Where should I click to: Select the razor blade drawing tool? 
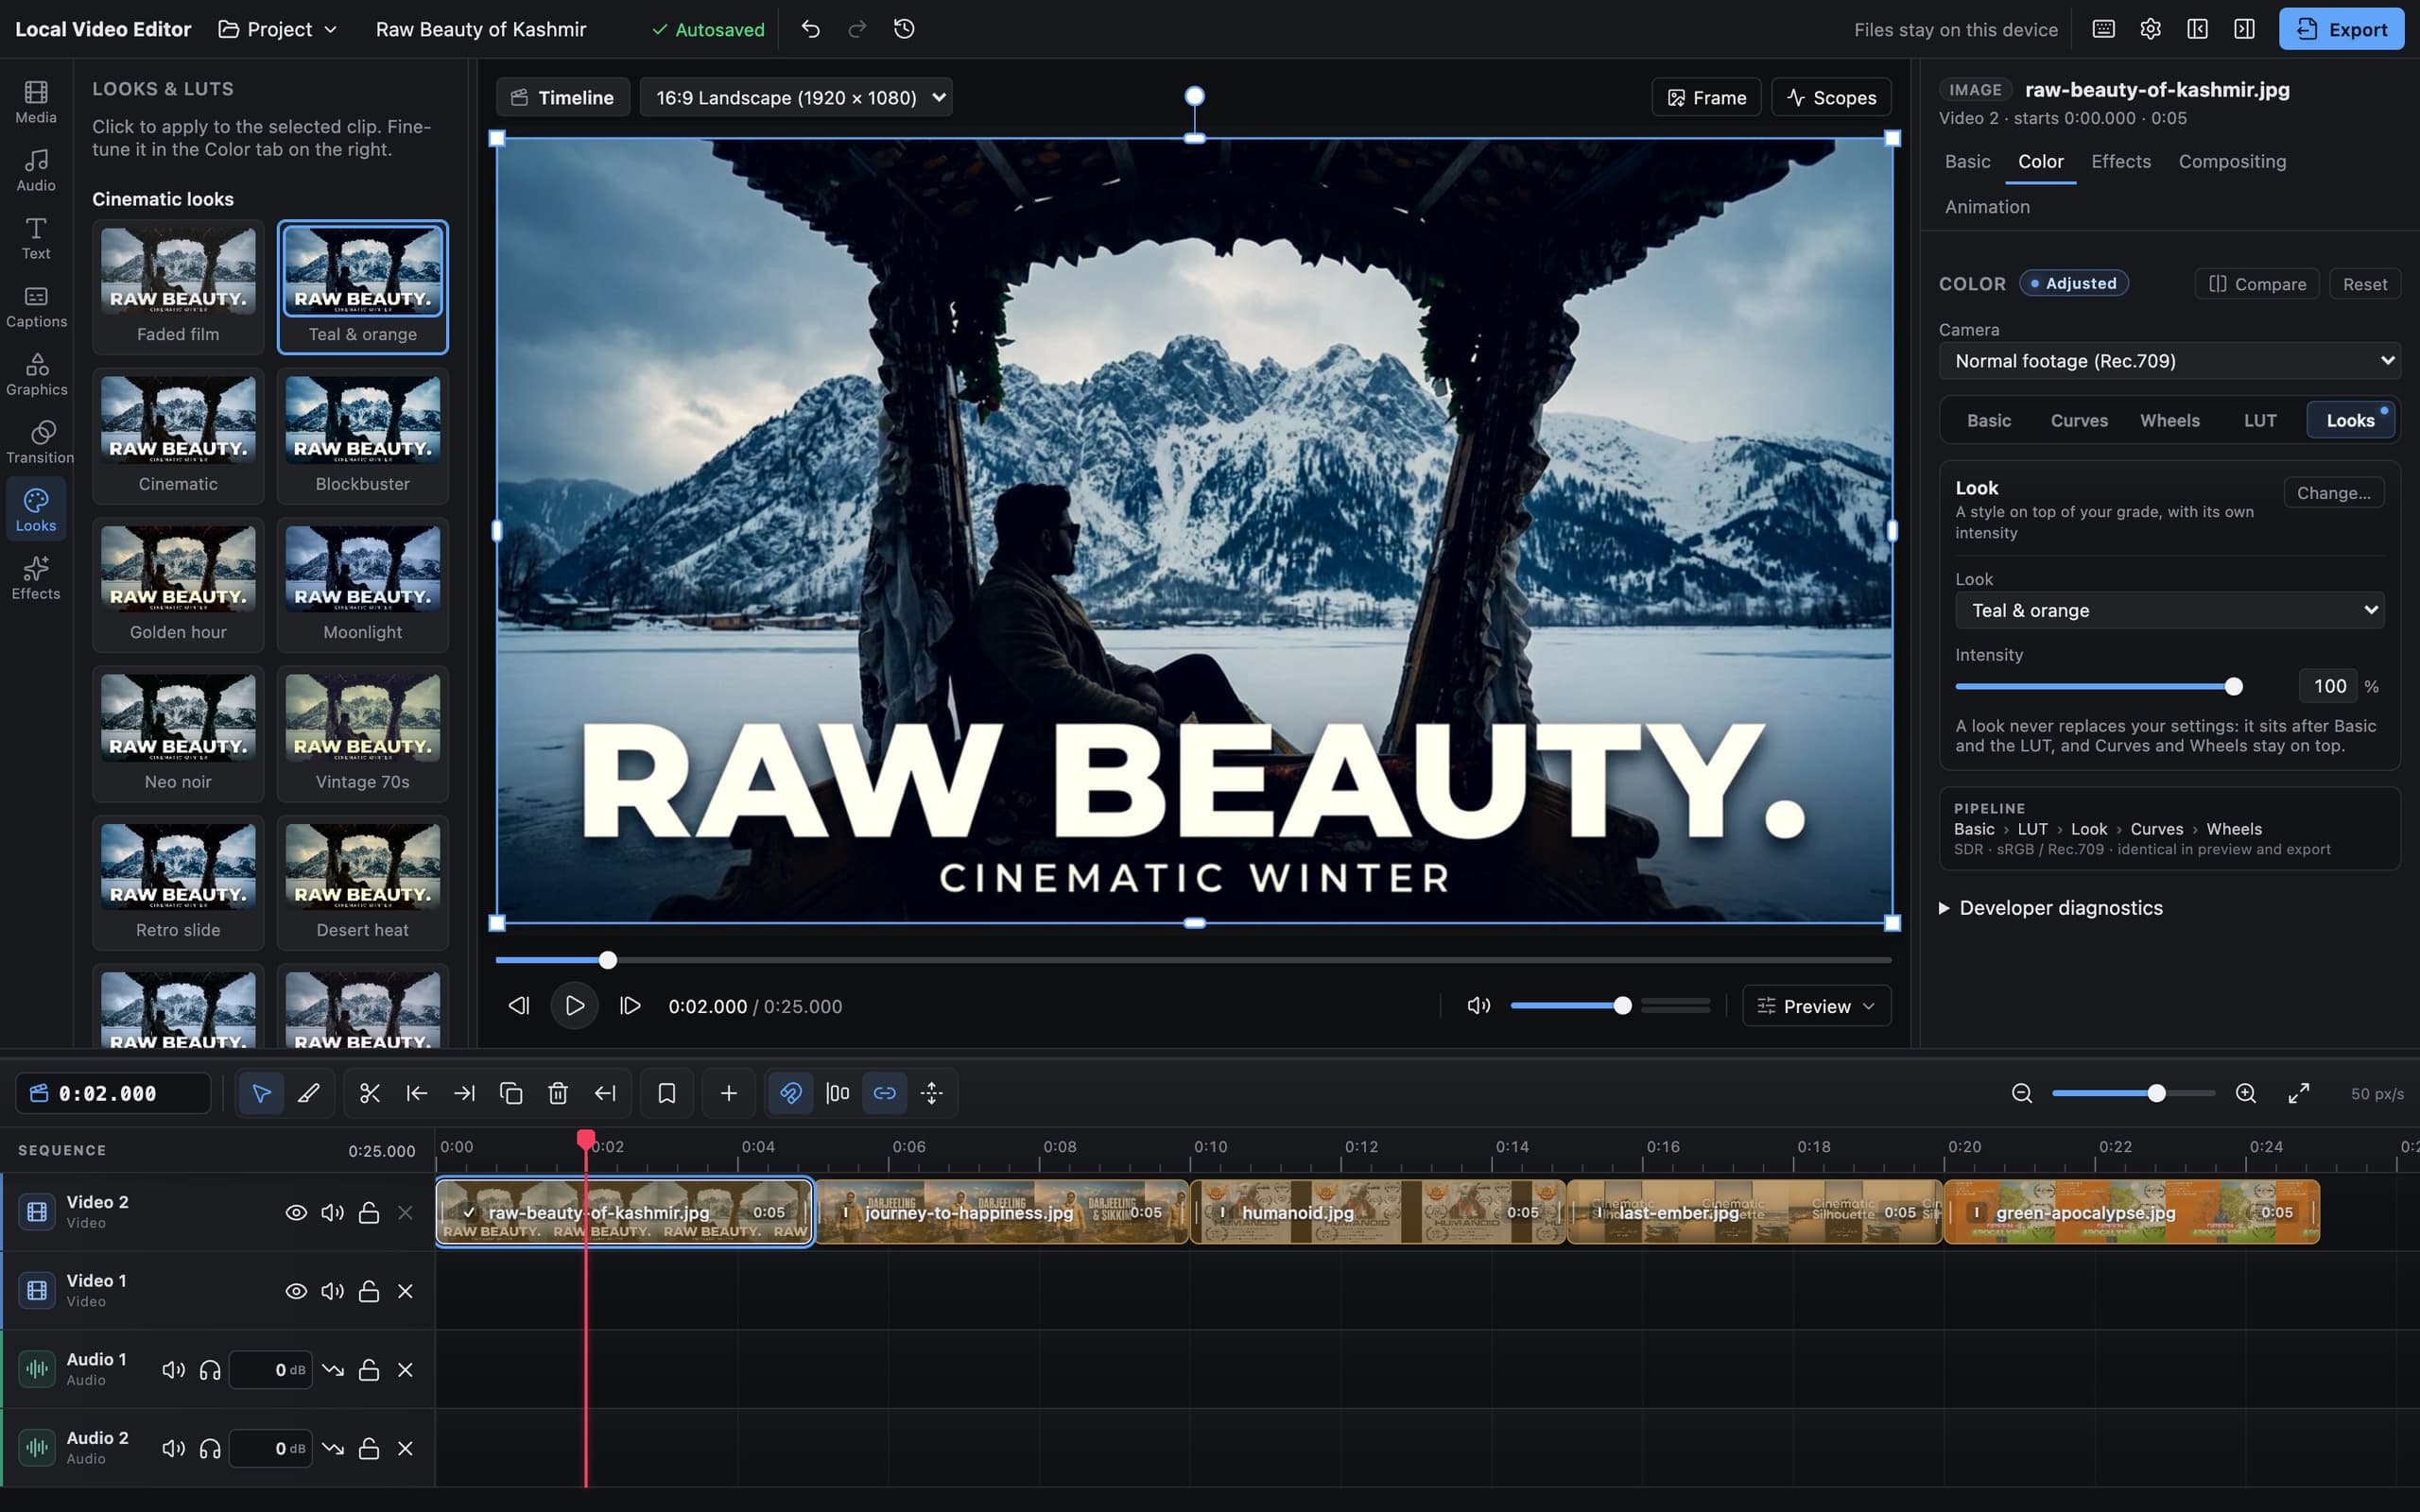pyautogui.click(x=309, y=1093)
